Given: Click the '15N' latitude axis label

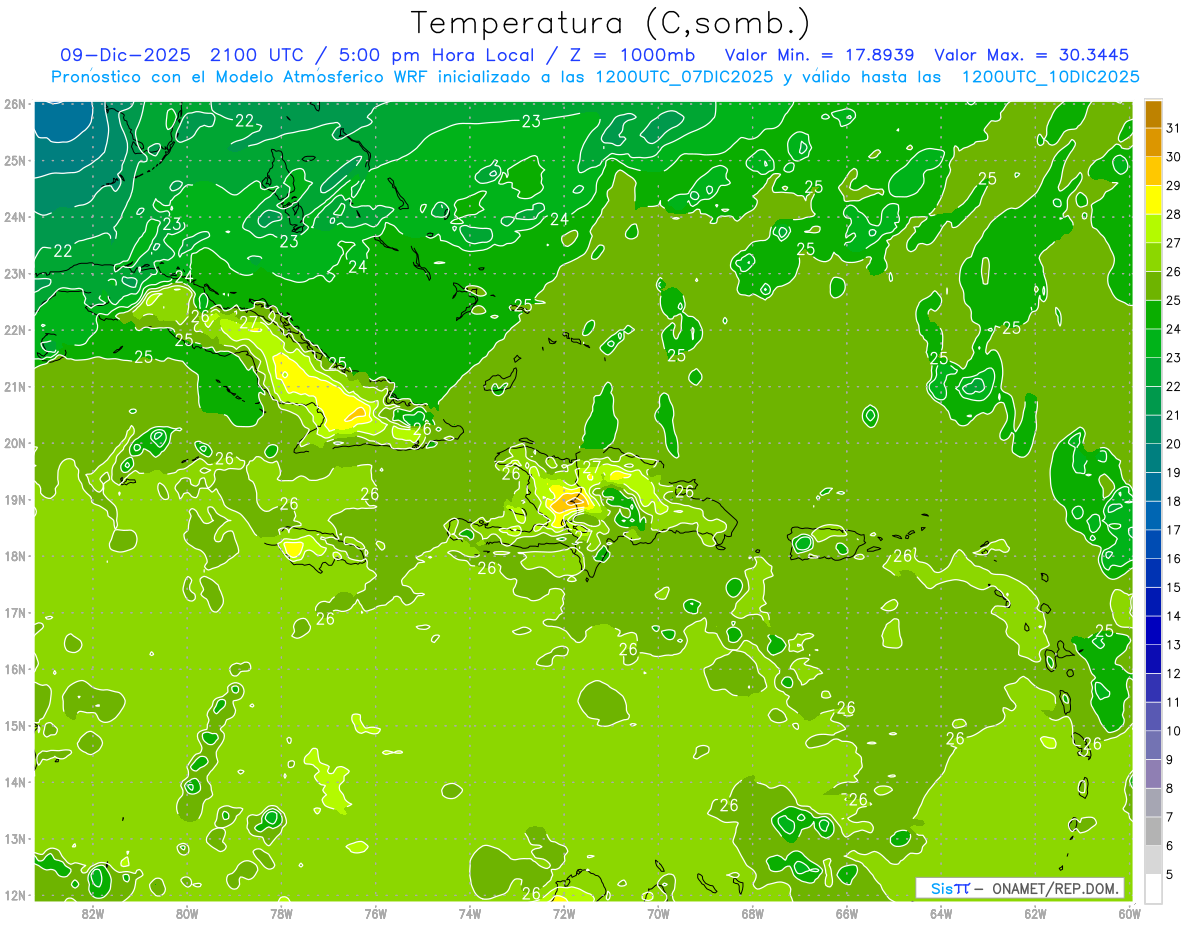Looking at the screenshot, I should coord(15,726).
